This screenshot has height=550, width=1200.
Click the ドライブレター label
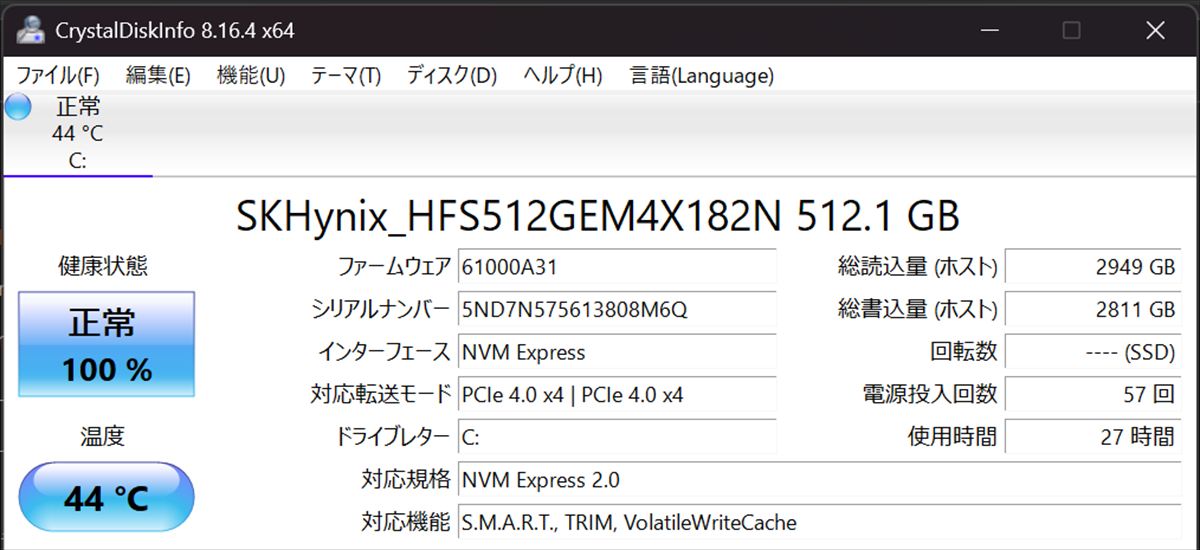pyautogui.click(x=391, y=437)
